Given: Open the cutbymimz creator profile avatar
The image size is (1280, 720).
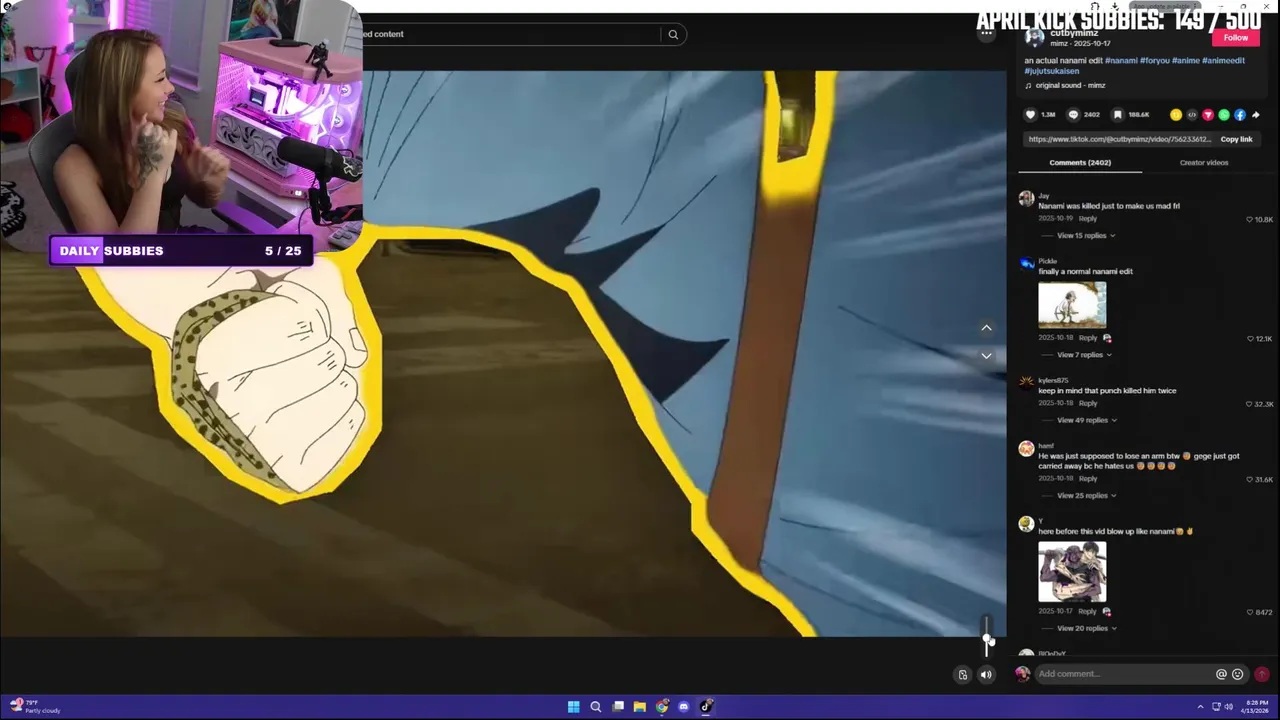Looking at the screenshot, I should click(1034, 38).
